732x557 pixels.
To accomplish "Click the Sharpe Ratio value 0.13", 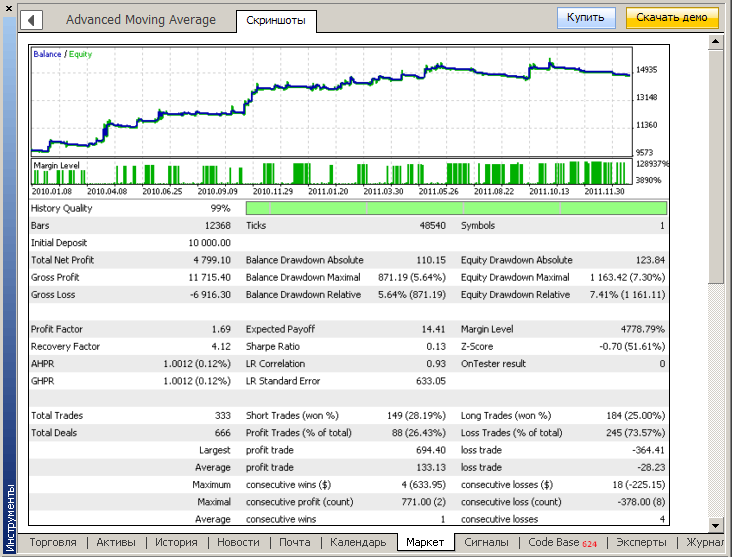I will point(436,346).
